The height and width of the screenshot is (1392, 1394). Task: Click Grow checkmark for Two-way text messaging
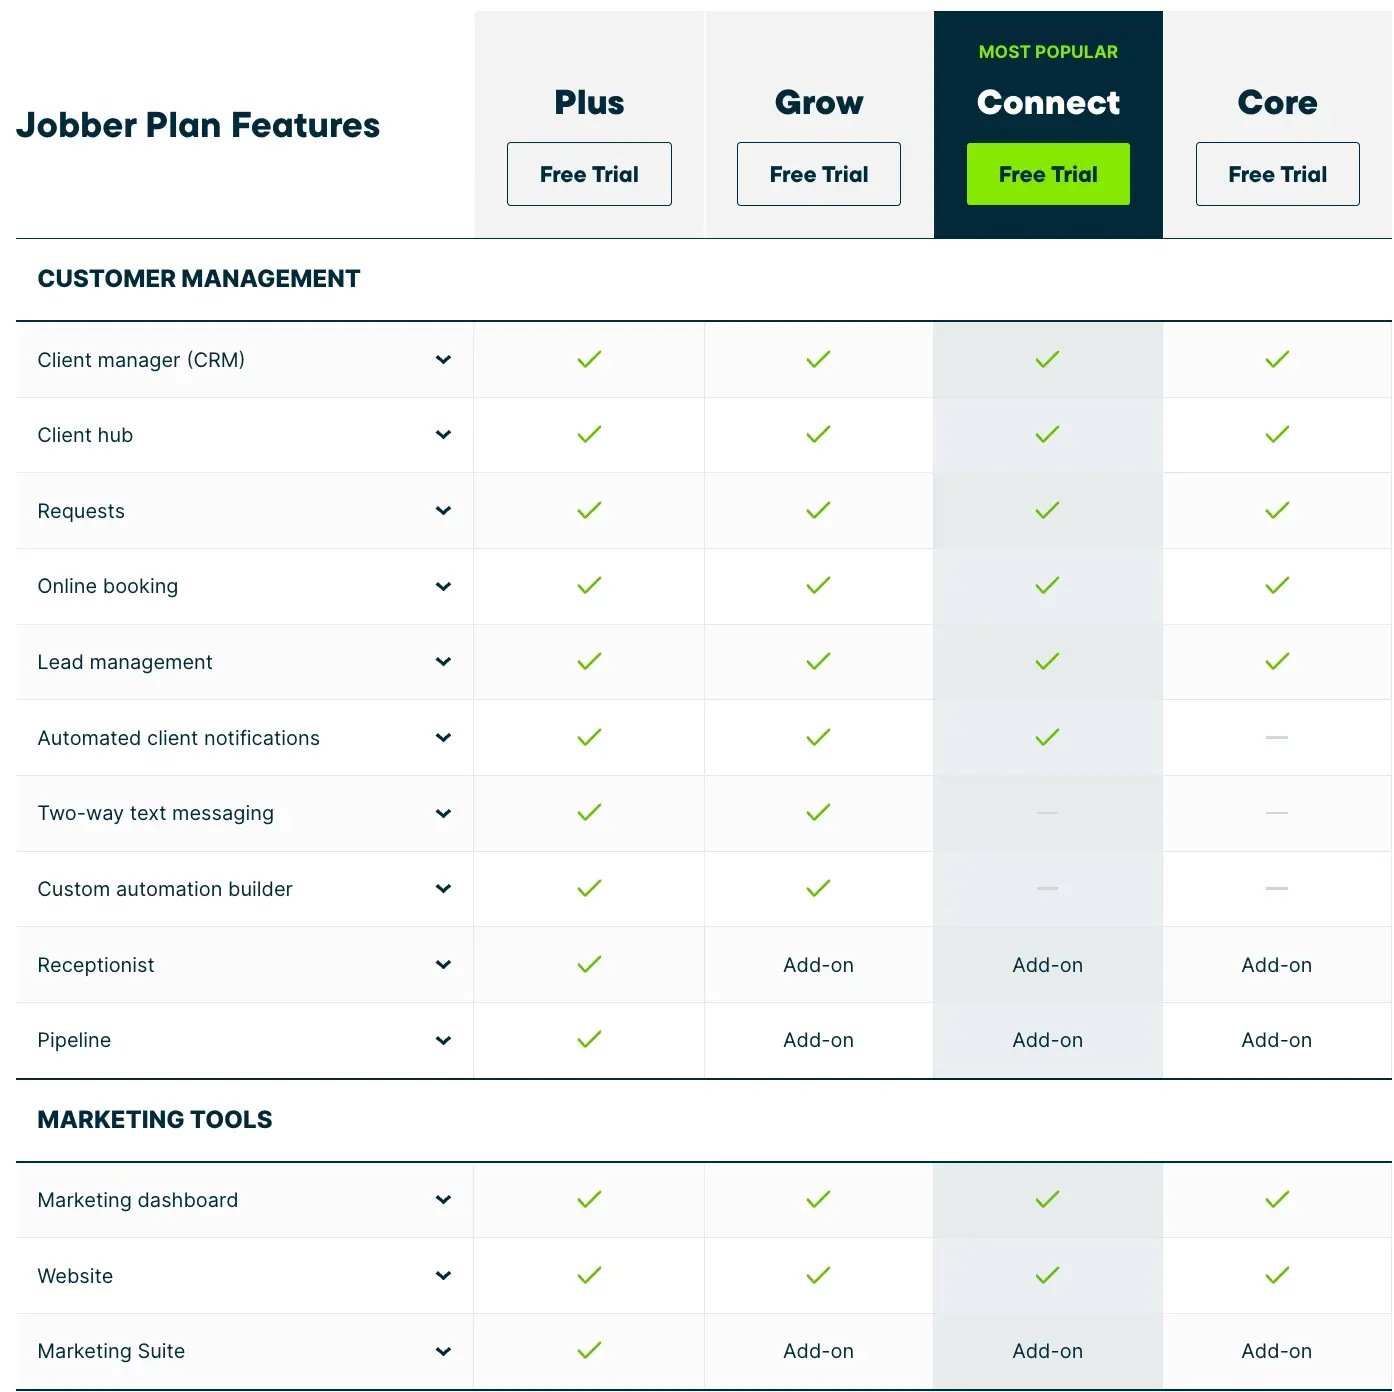click(818, 812)
